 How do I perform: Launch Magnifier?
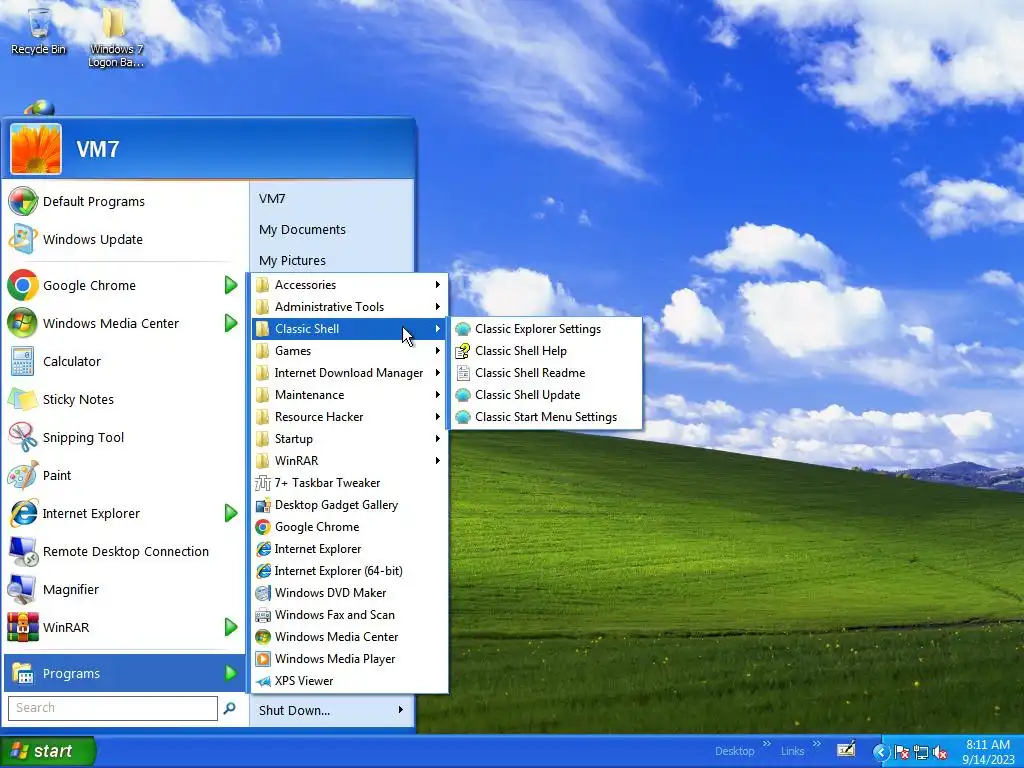[x=124, y=589]
